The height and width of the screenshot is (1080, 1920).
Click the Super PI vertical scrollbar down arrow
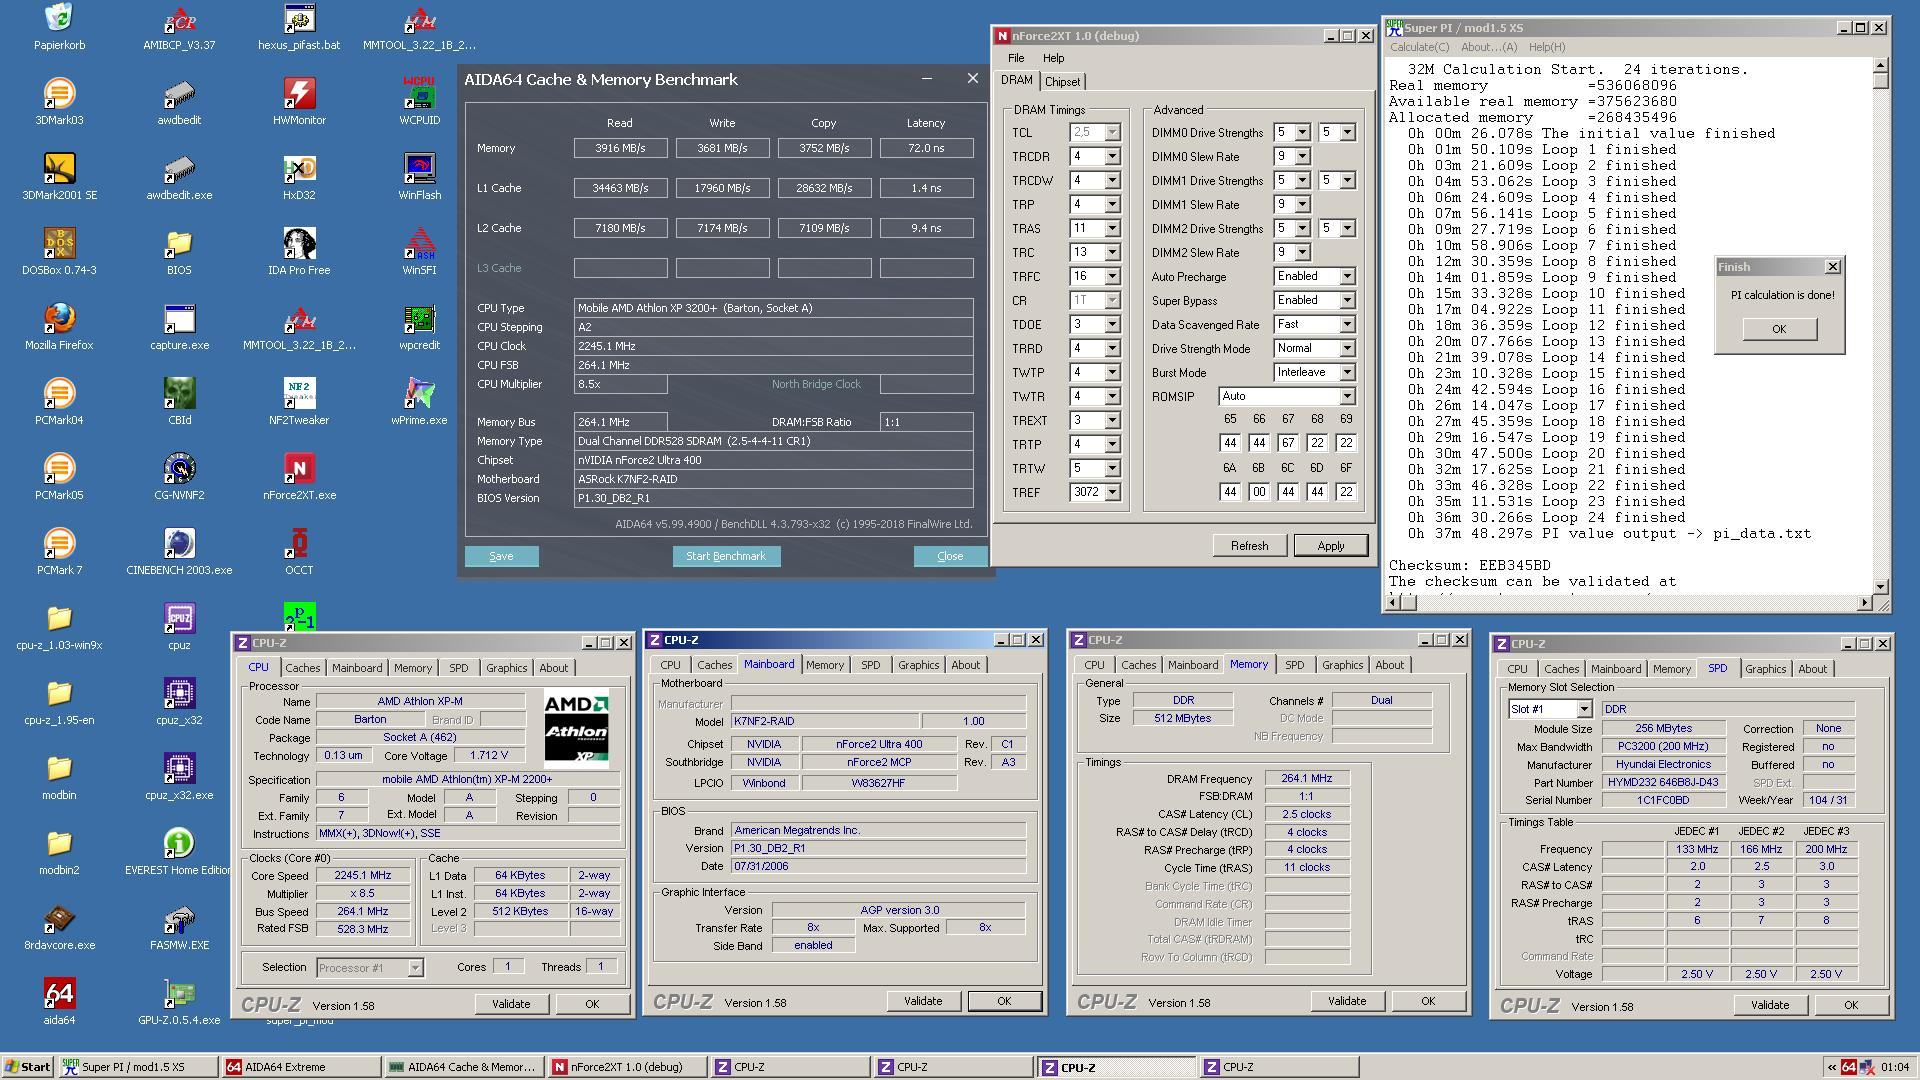click(x=1881, y=586)
